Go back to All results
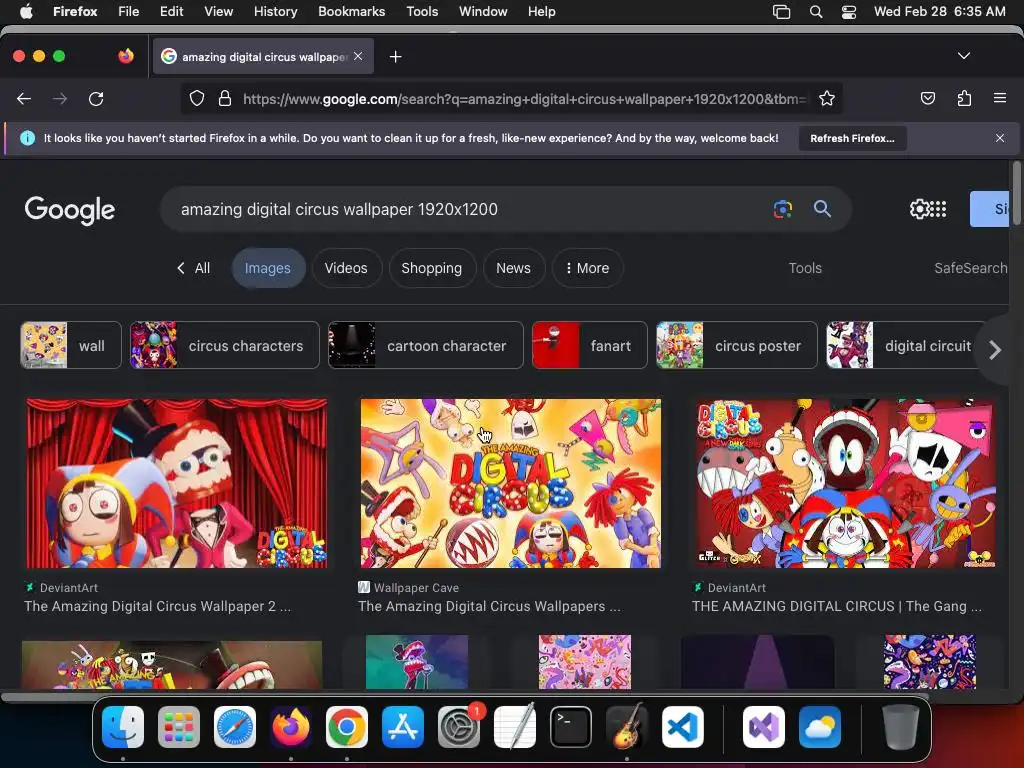1024x768 pixels. click(193, 268)
